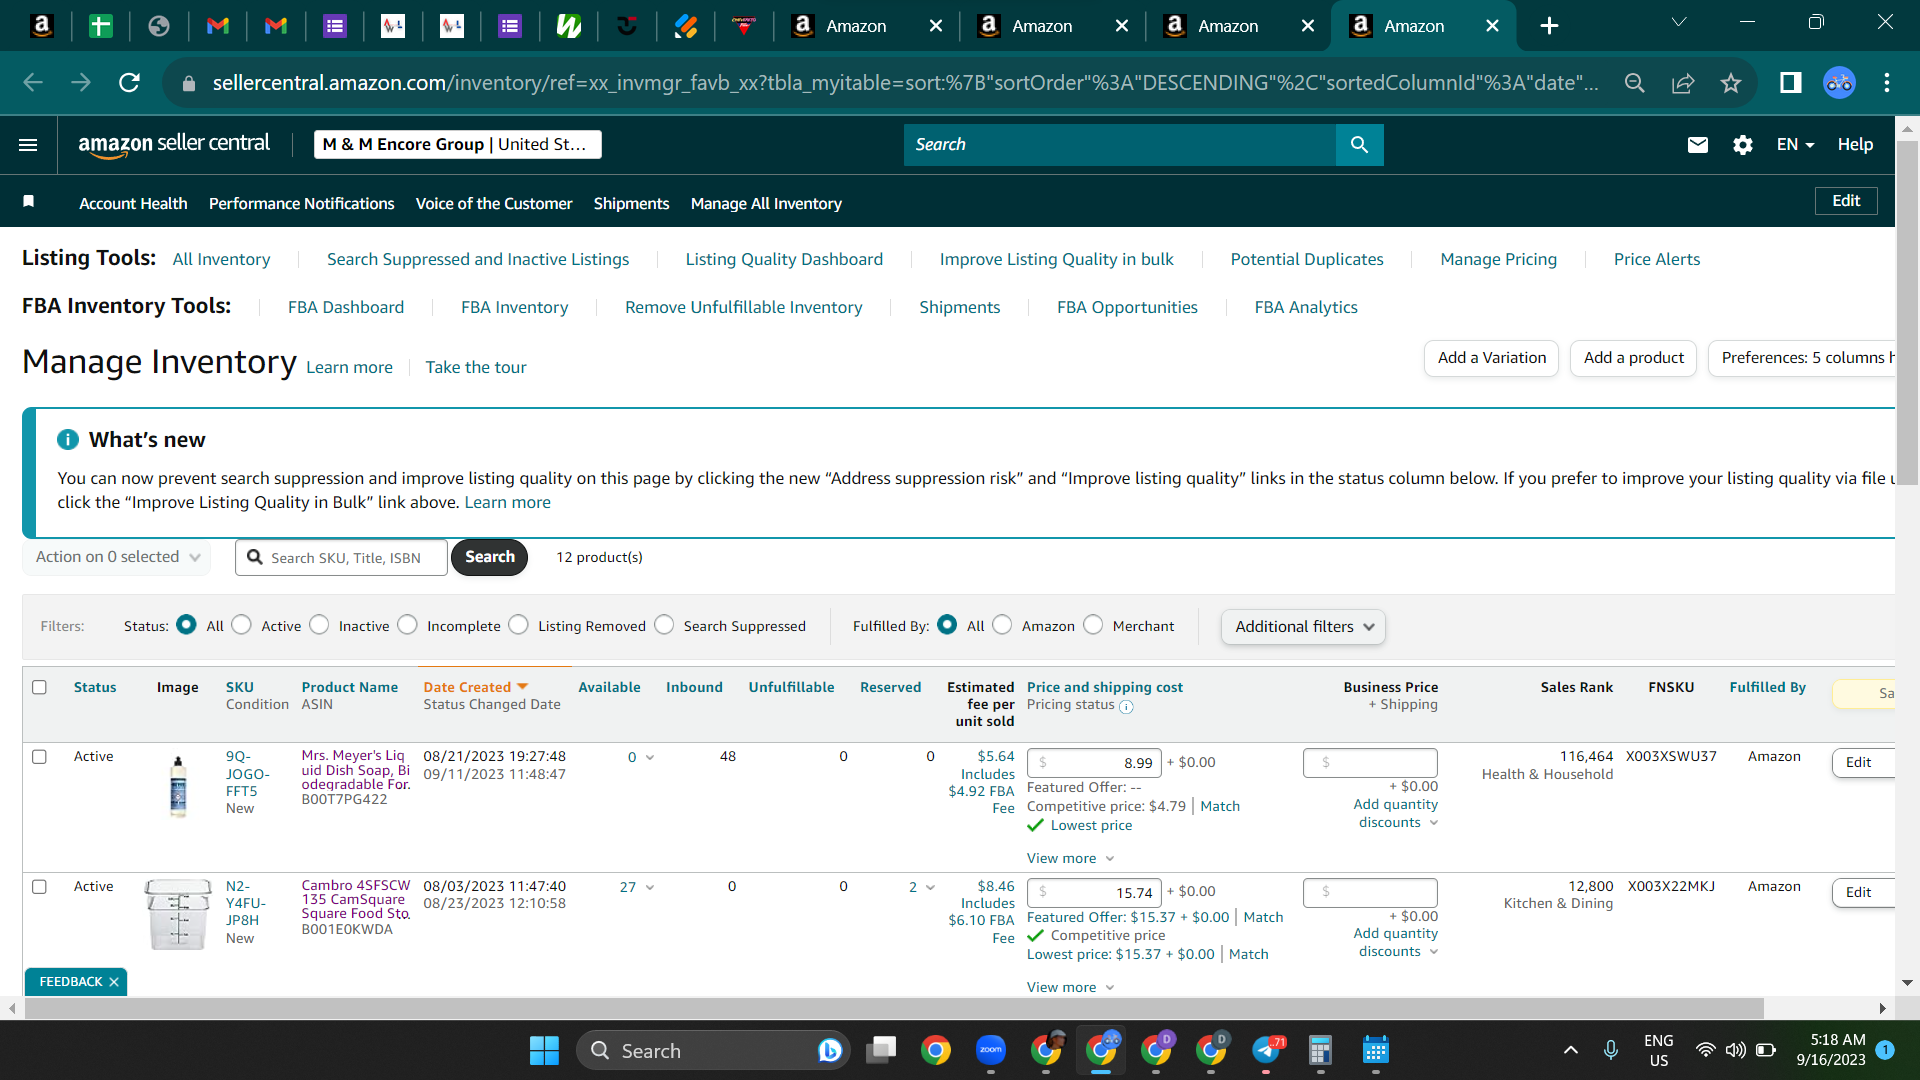
Task: Expand the Available 0 quantity chevron
Action: click(x=650, y=758)
